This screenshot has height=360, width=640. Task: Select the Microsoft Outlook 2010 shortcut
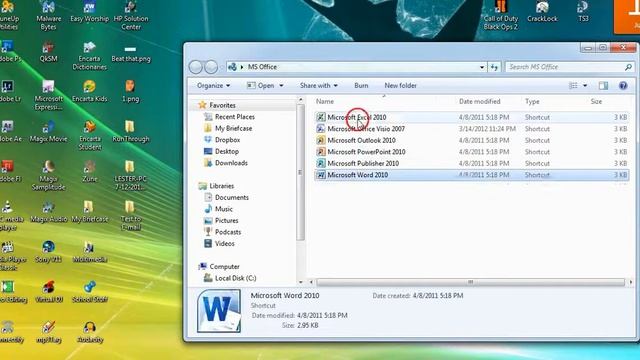click(471, 140)
